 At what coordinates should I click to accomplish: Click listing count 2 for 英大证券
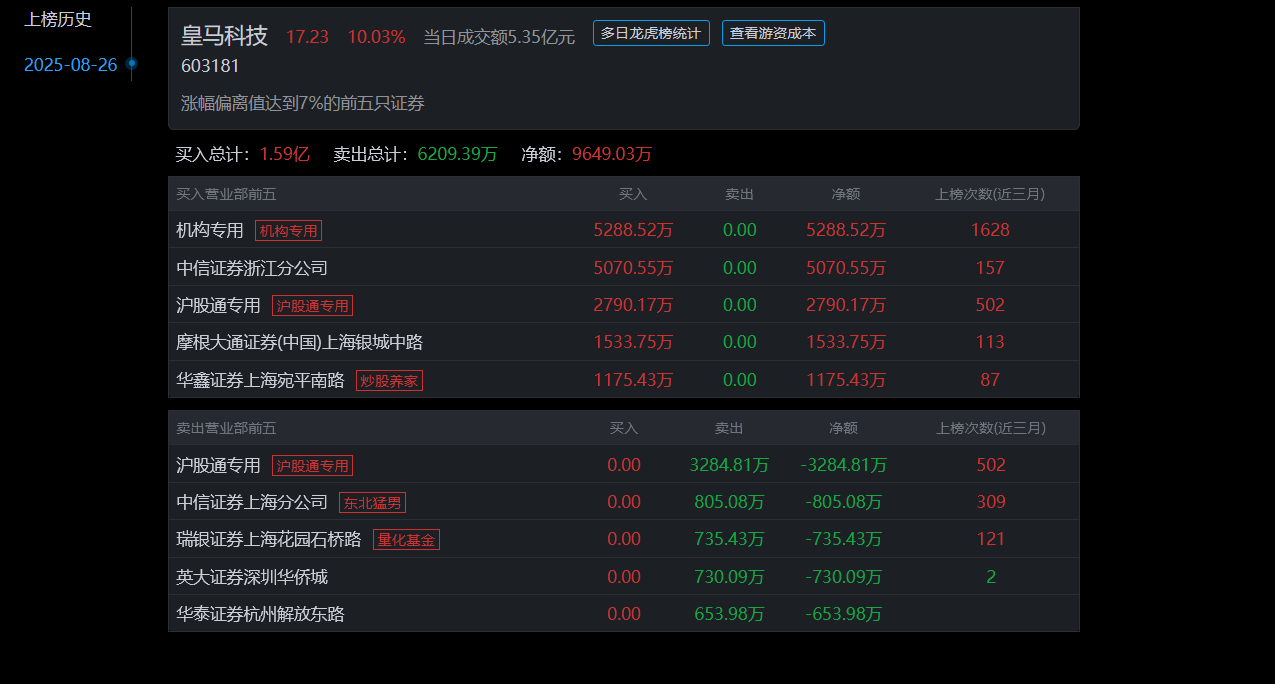point(991,577)
